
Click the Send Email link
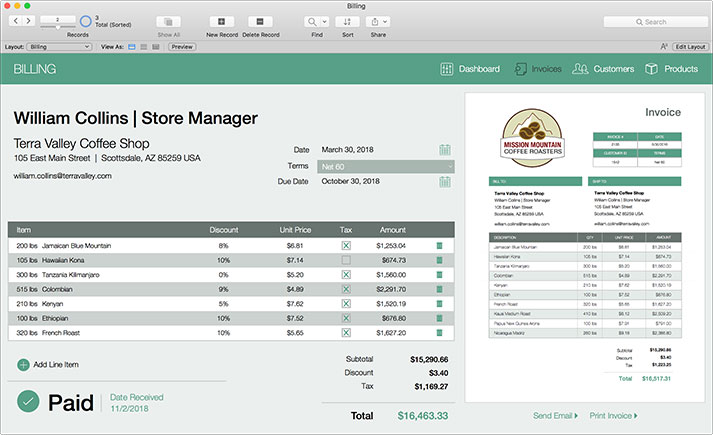(x=555, y=415)
